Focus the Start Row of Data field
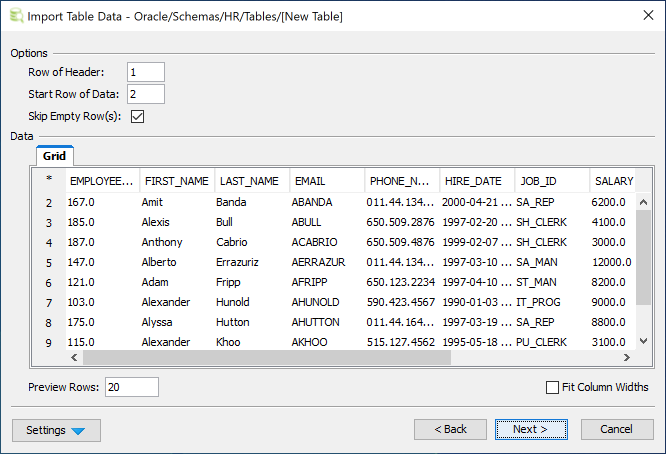Image resolution: width=666 pixels, height=454 pixels. pos(146,94)
